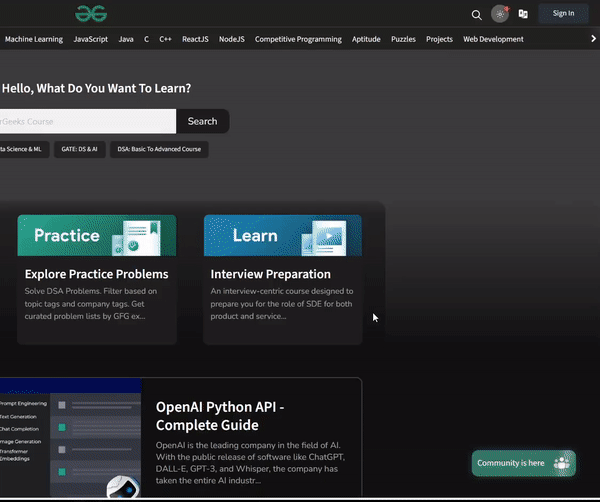Viewport: 600px width, 502px height.
Task: Click the Community is here button
Action: pos(523,463)
